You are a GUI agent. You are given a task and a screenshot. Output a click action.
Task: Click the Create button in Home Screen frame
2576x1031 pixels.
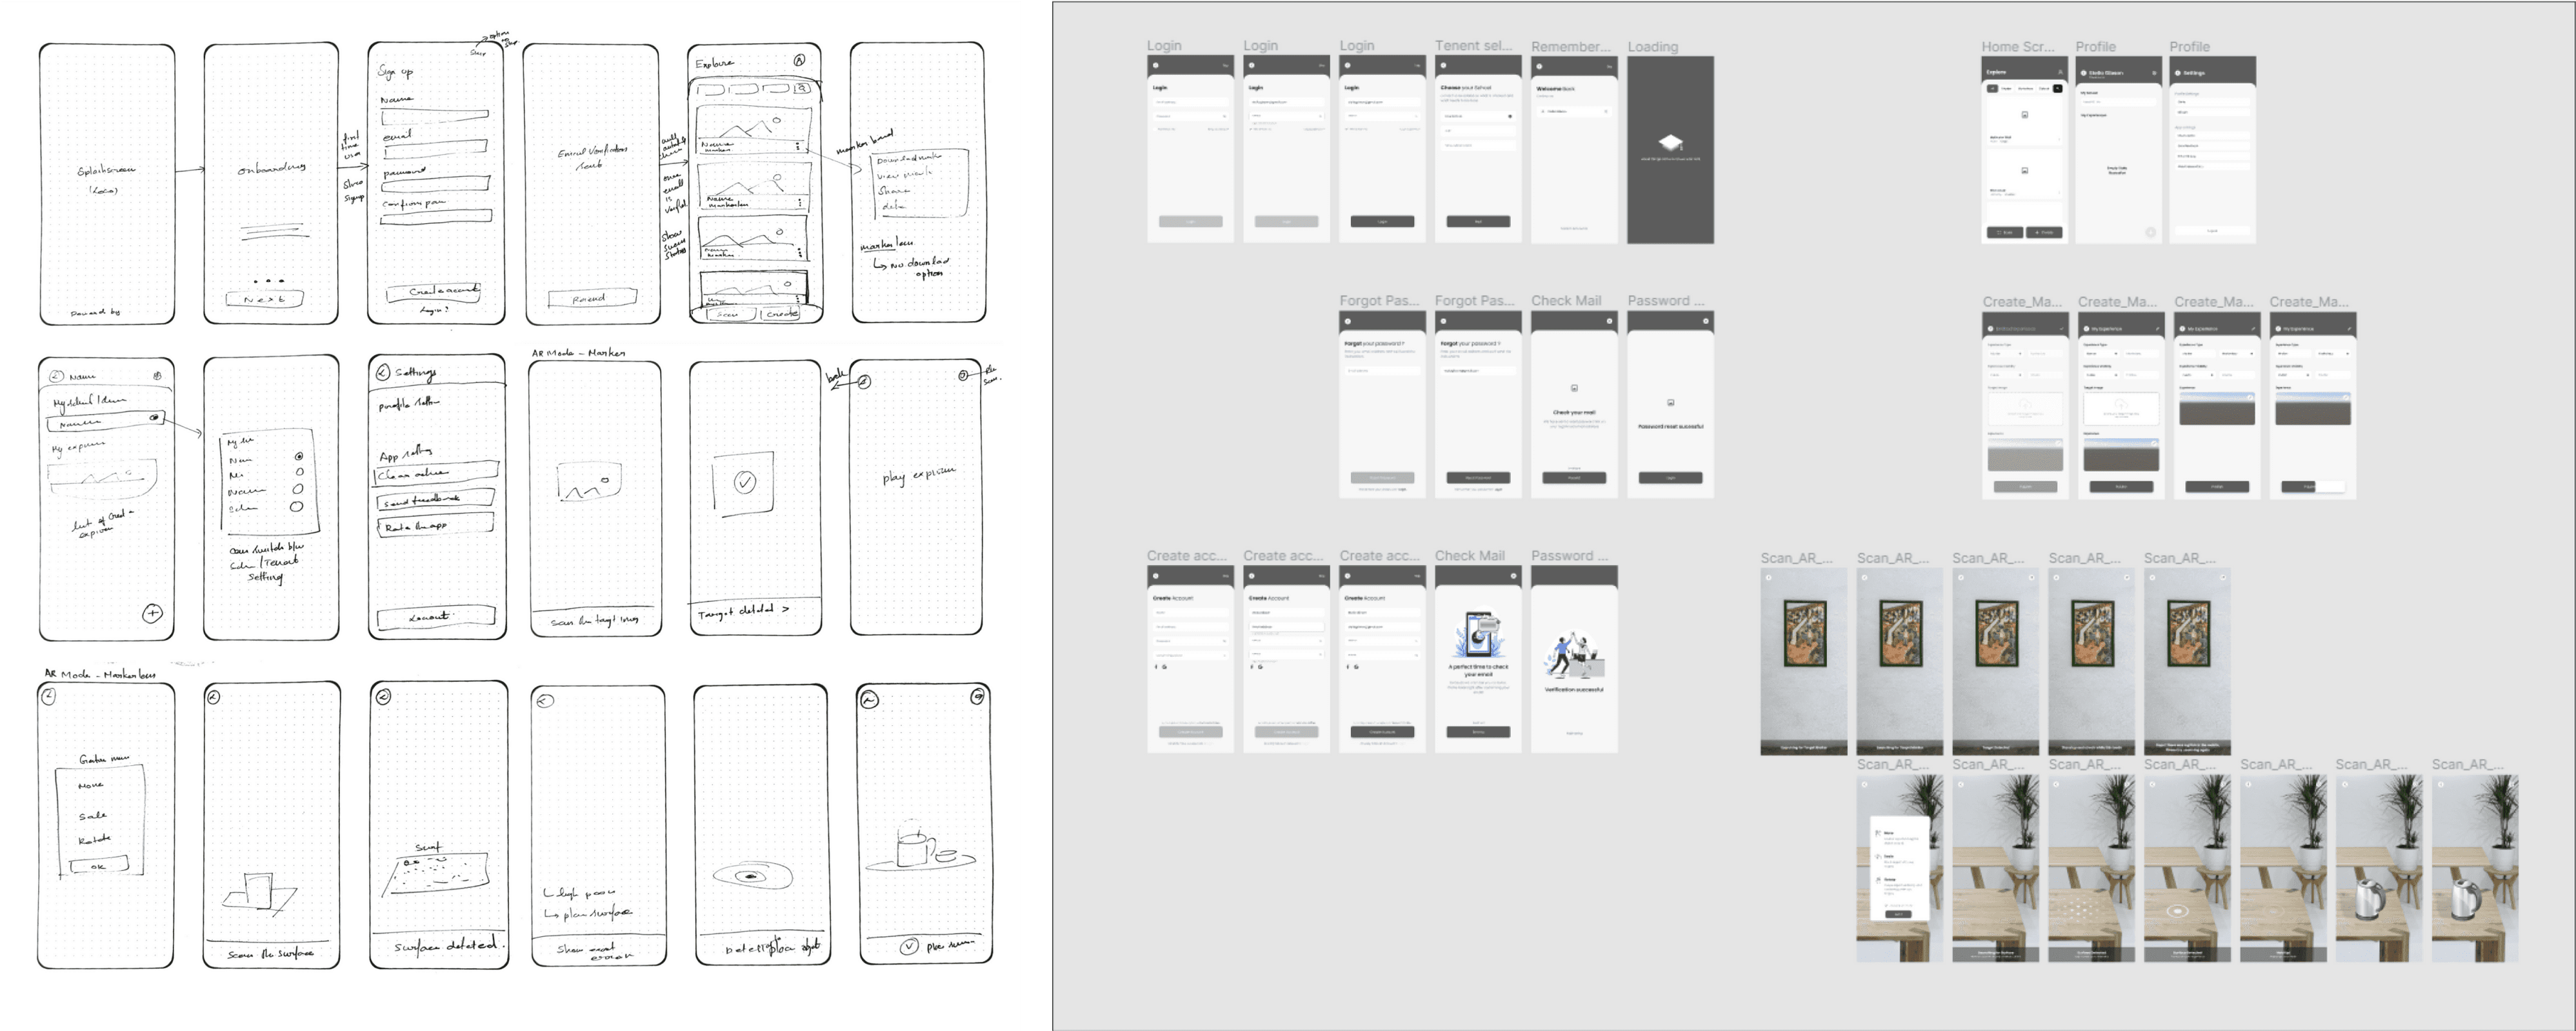coord(2043,232)
